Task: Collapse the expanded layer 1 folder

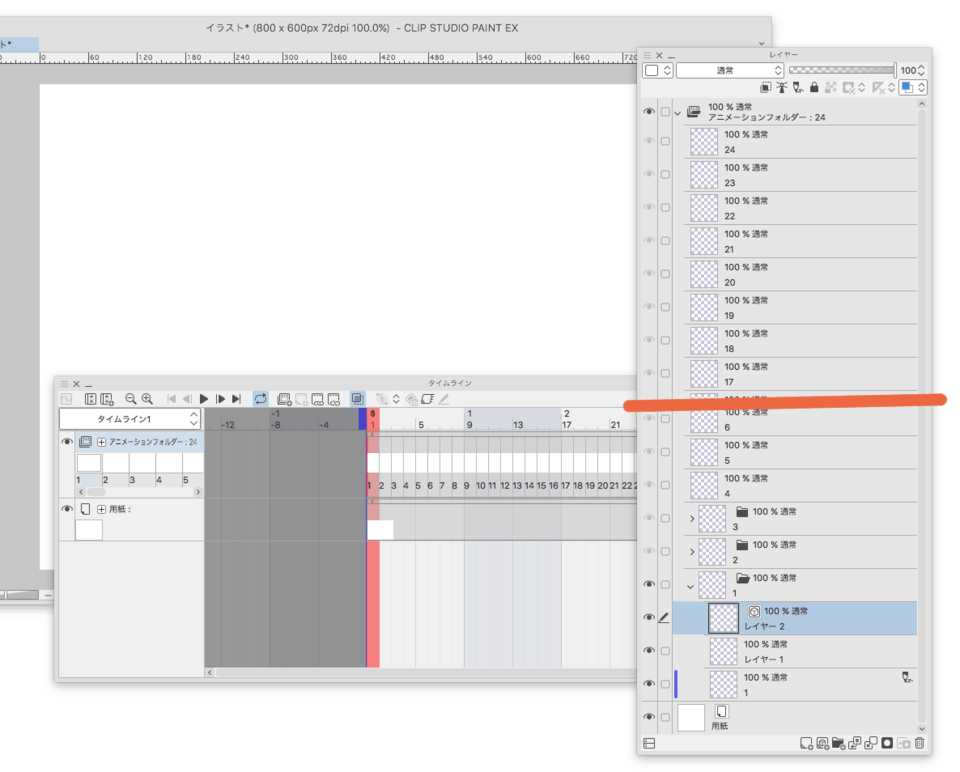Action: [689, 585]
